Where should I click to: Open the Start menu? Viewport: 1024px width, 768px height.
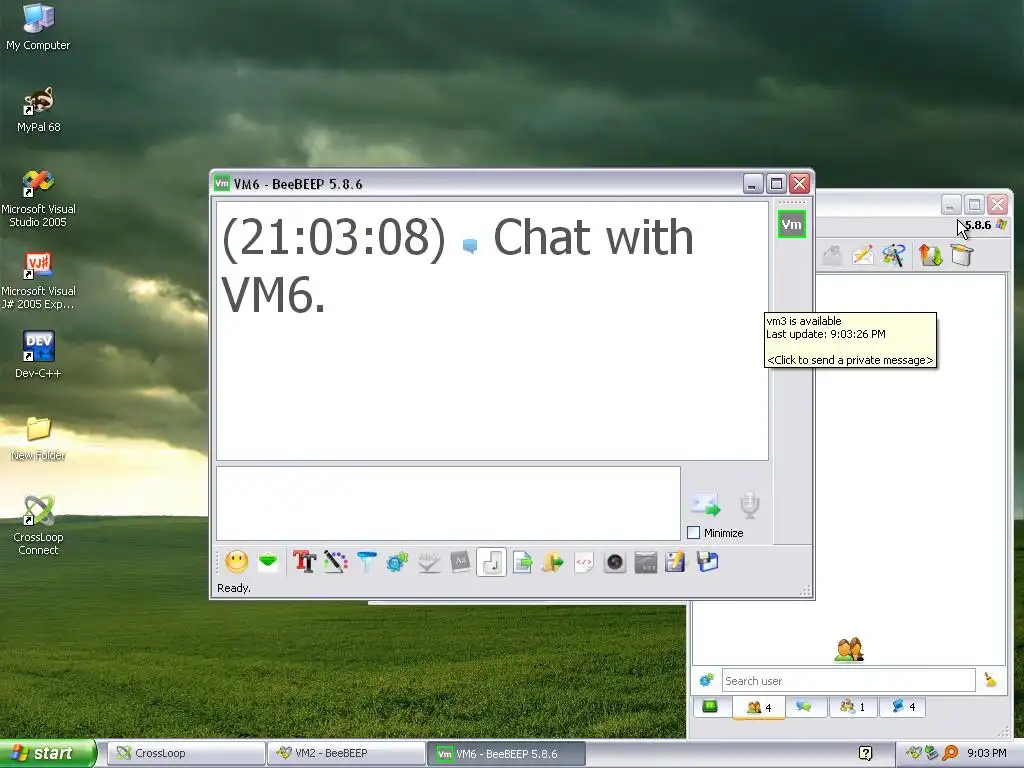point(48,753)
